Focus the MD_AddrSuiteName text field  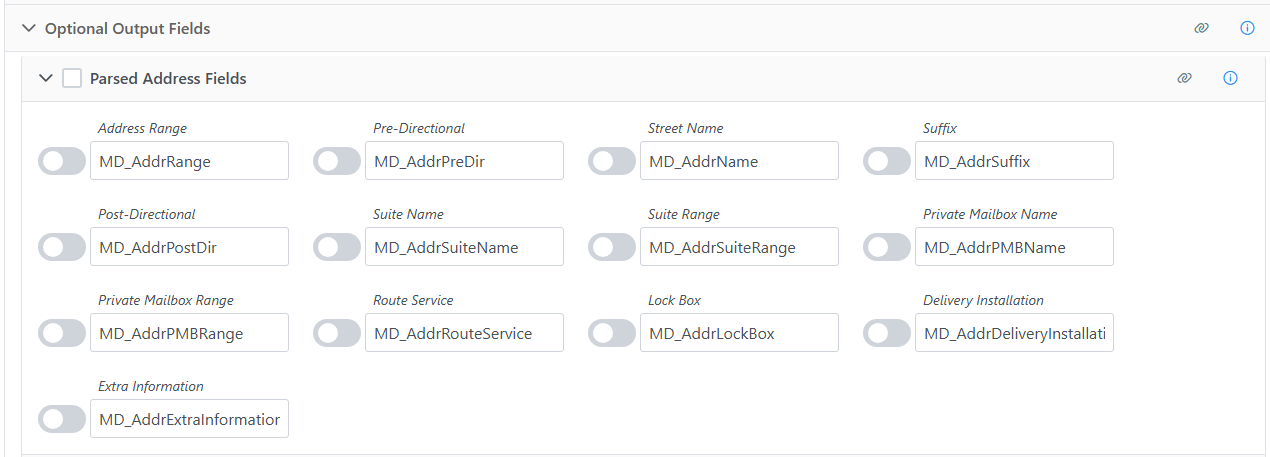coord(464,247)
